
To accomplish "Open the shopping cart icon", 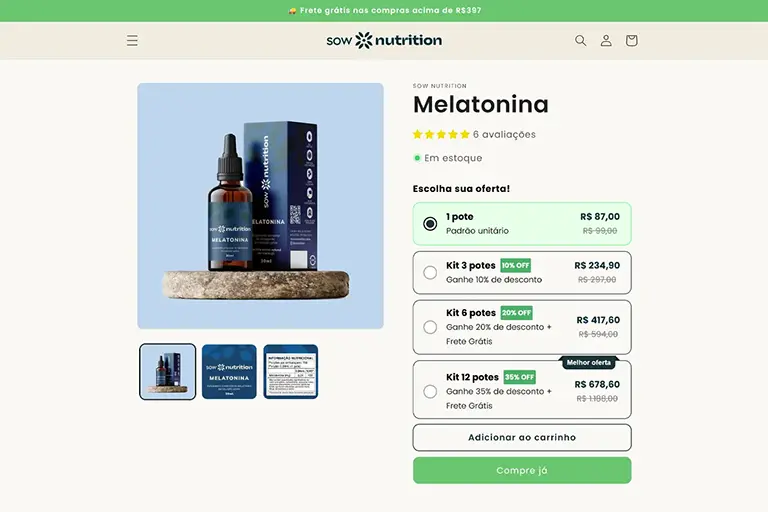I will (x=631, y=40).
